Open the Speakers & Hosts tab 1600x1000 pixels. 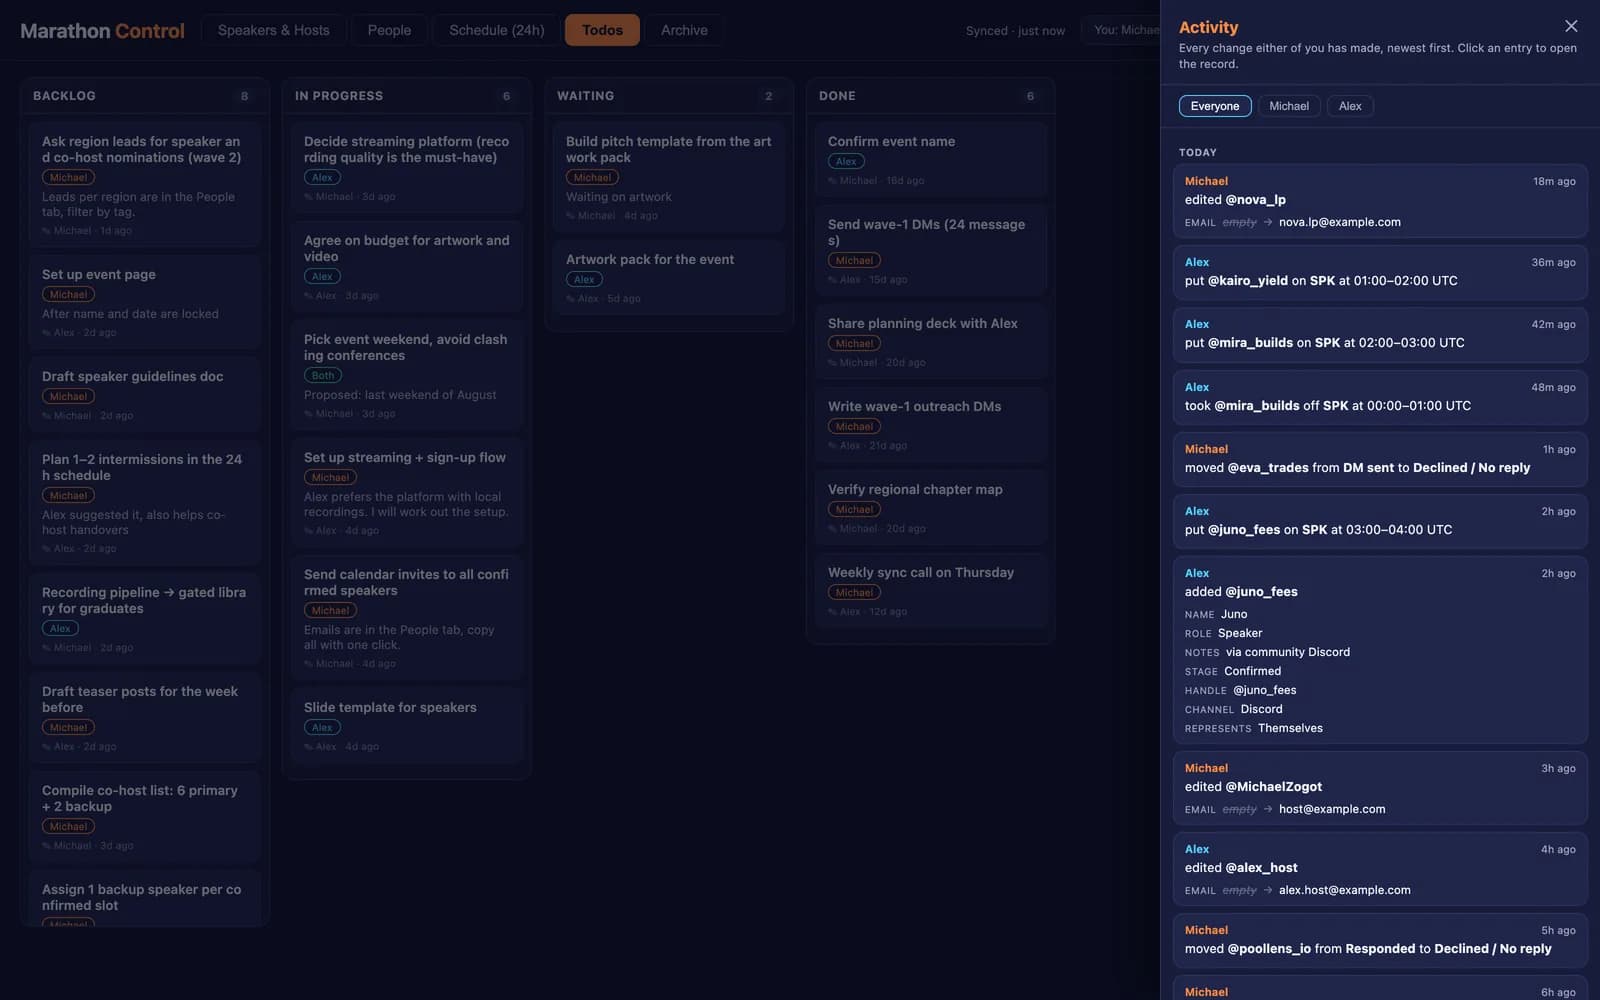[x=274, y=30]
